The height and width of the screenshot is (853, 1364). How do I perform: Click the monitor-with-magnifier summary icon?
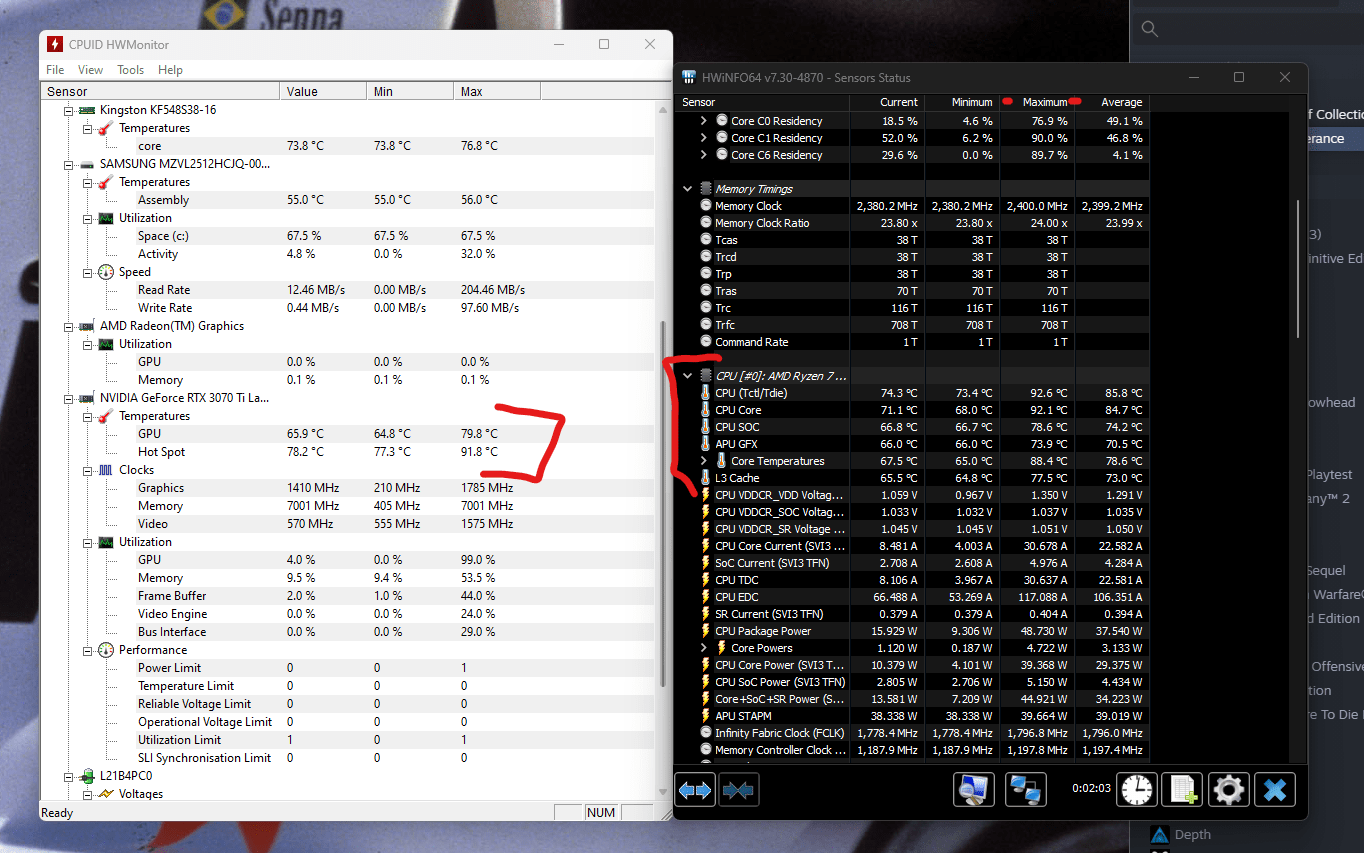tap(973, 789)
